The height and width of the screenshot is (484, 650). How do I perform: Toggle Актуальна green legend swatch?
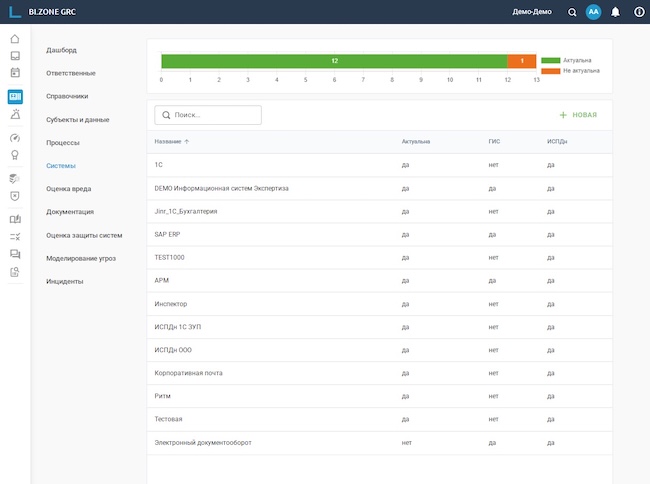(551, 60)
